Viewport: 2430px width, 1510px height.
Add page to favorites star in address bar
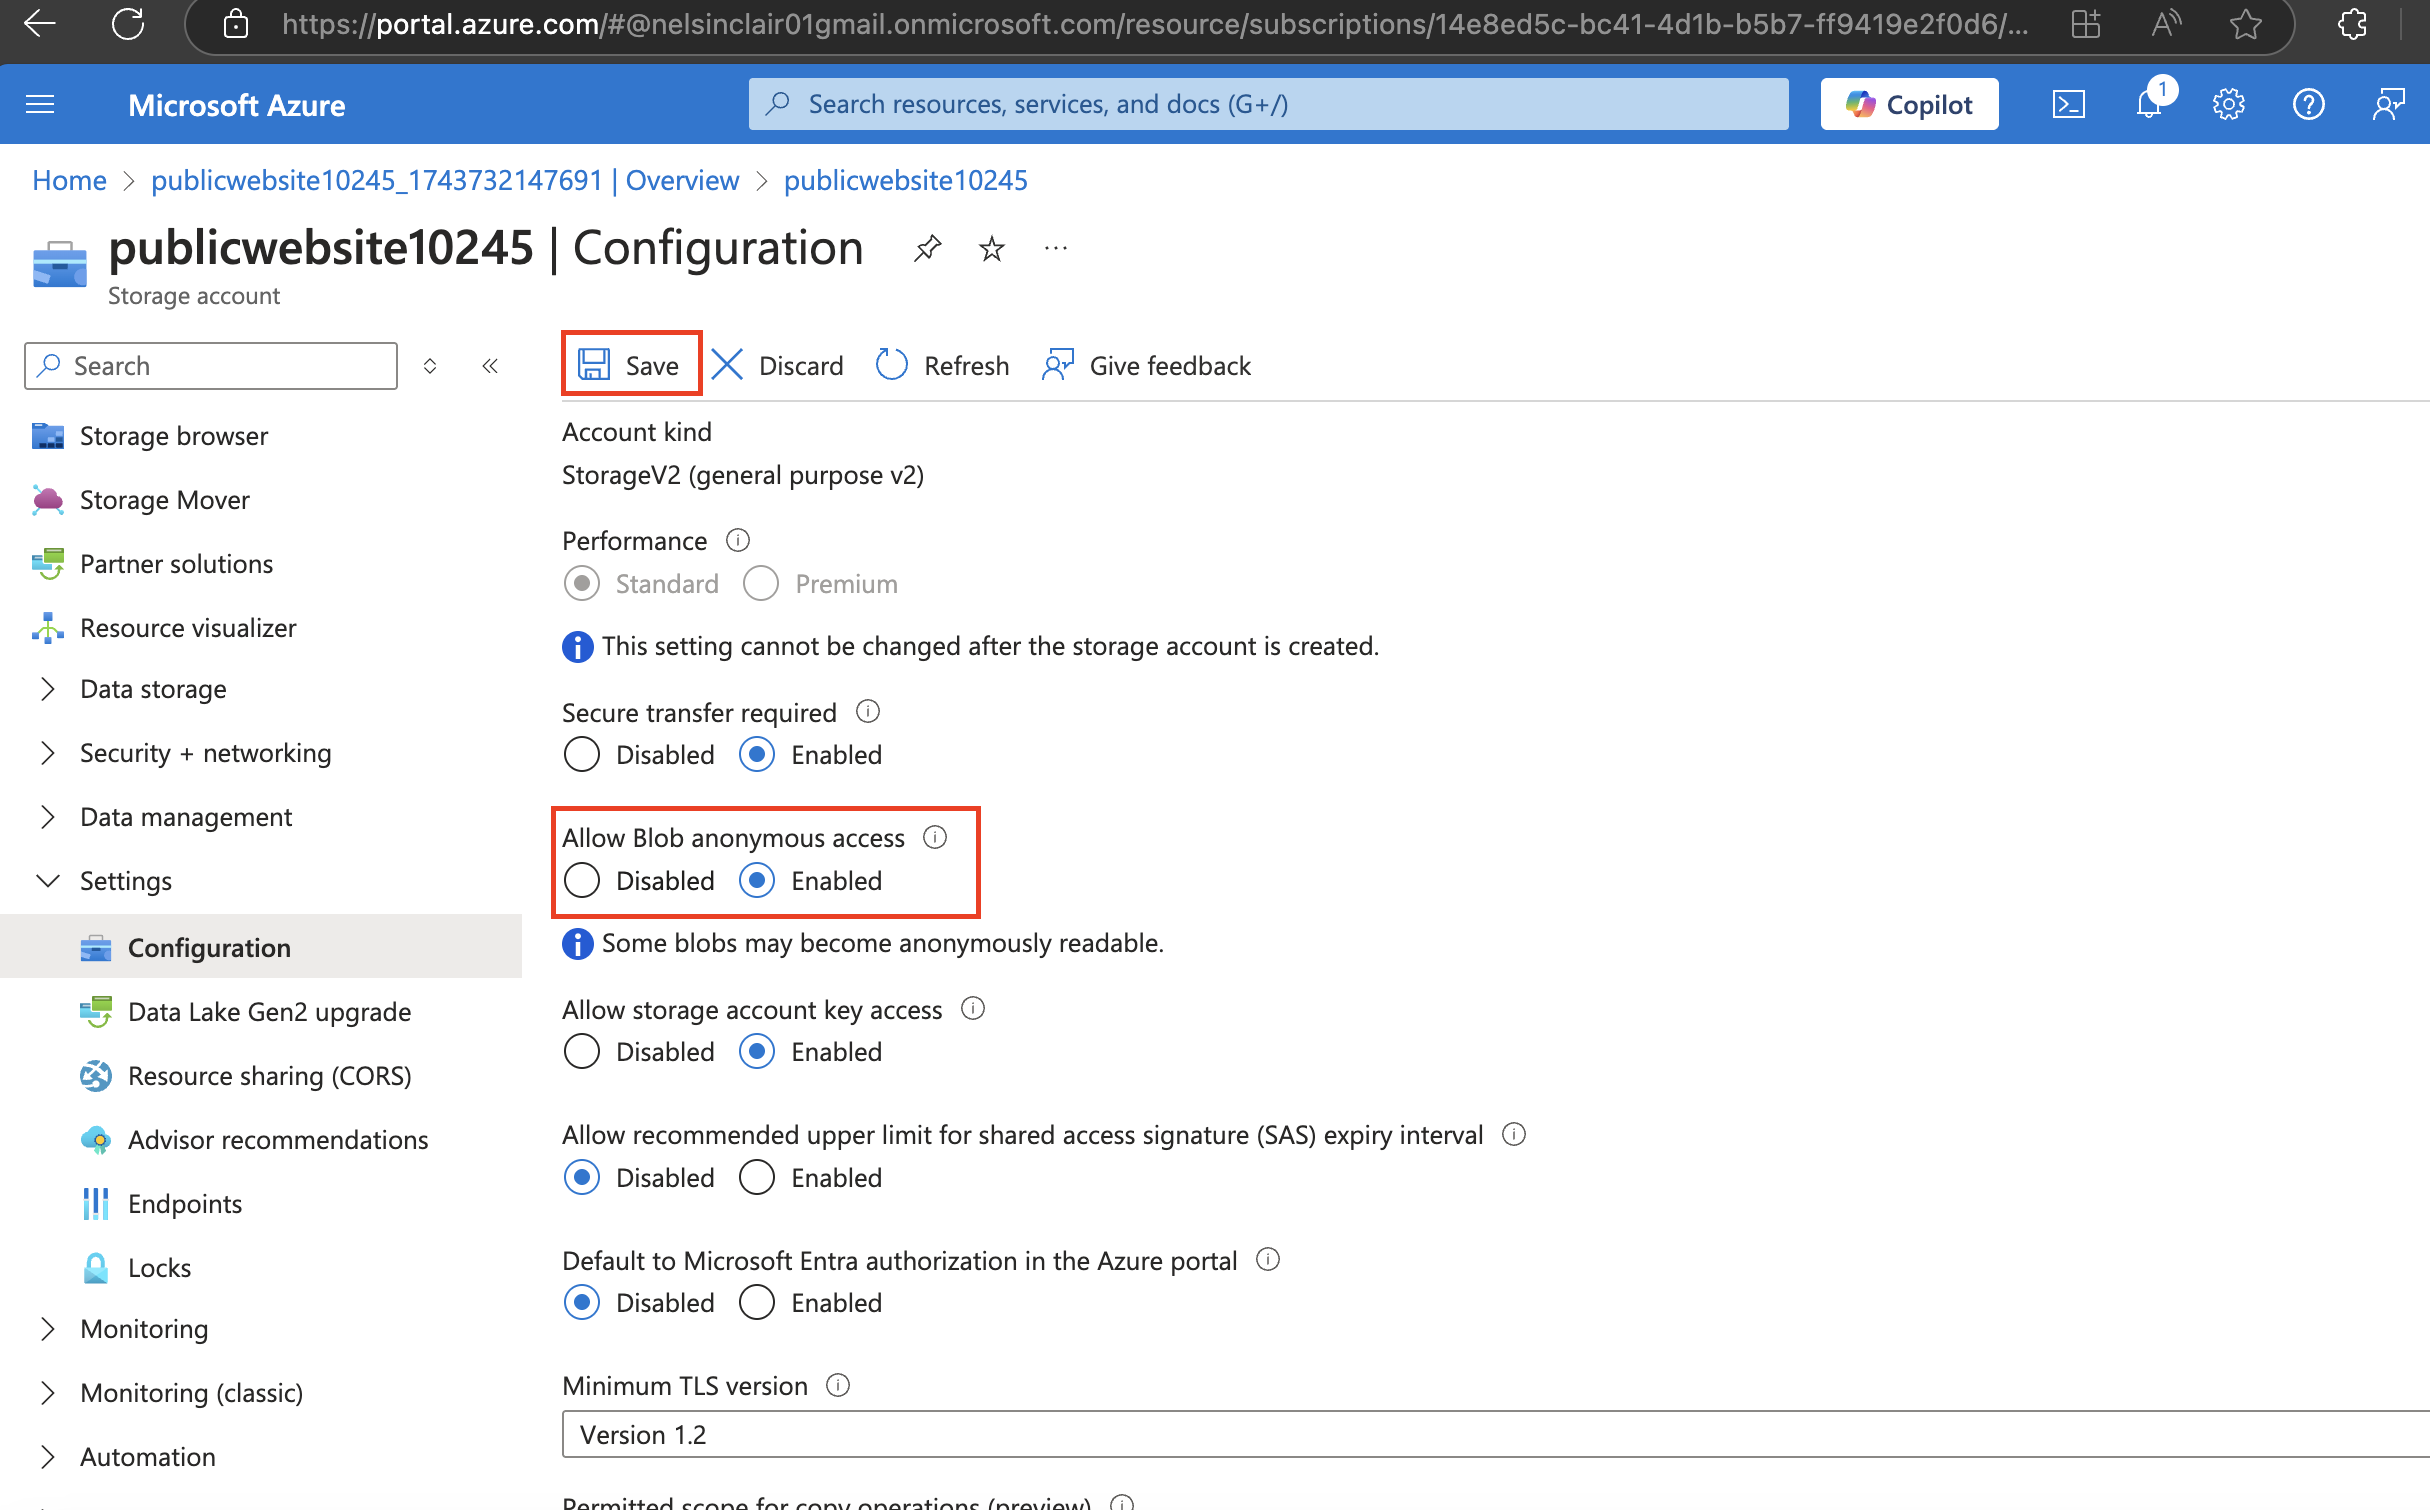(2245, 24)
